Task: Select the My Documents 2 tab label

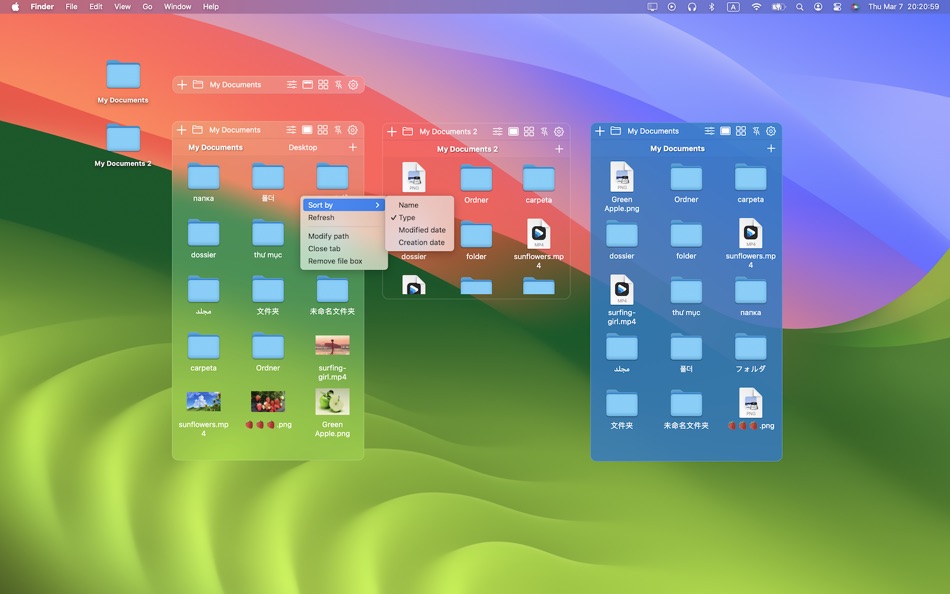Action: pos(467,149)
